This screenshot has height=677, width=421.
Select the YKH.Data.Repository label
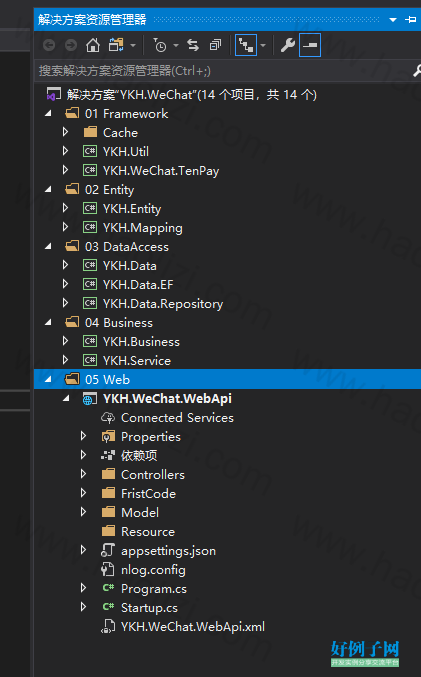pos(163,304)
